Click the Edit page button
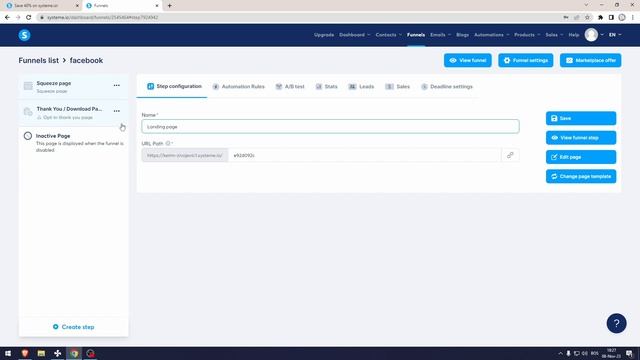The width and height of the screenshot is (640, 360). pos(581,157)
